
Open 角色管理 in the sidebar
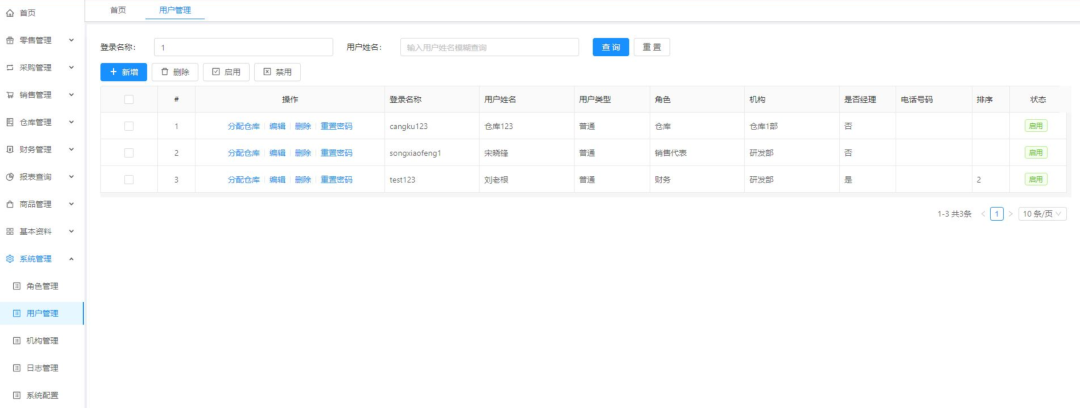(x=42, y=286)
